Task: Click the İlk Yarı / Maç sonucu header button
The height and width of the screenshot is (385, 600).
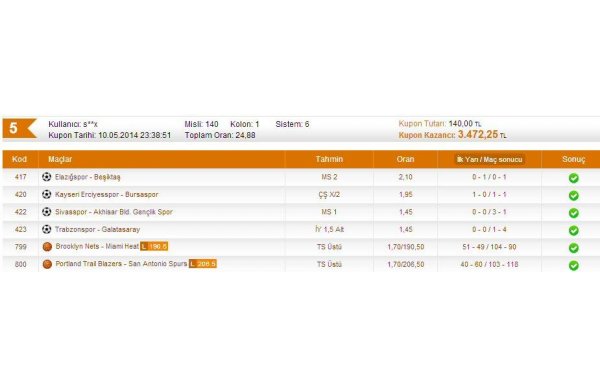Action: (489, 160)
